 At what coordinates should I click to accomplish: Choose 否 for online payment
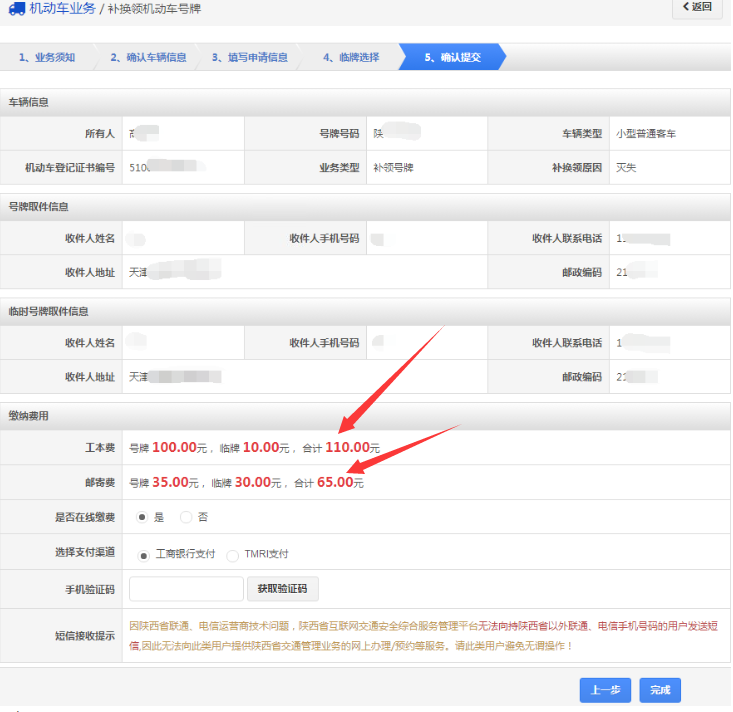pyautogui.click(x=186, y=517)
